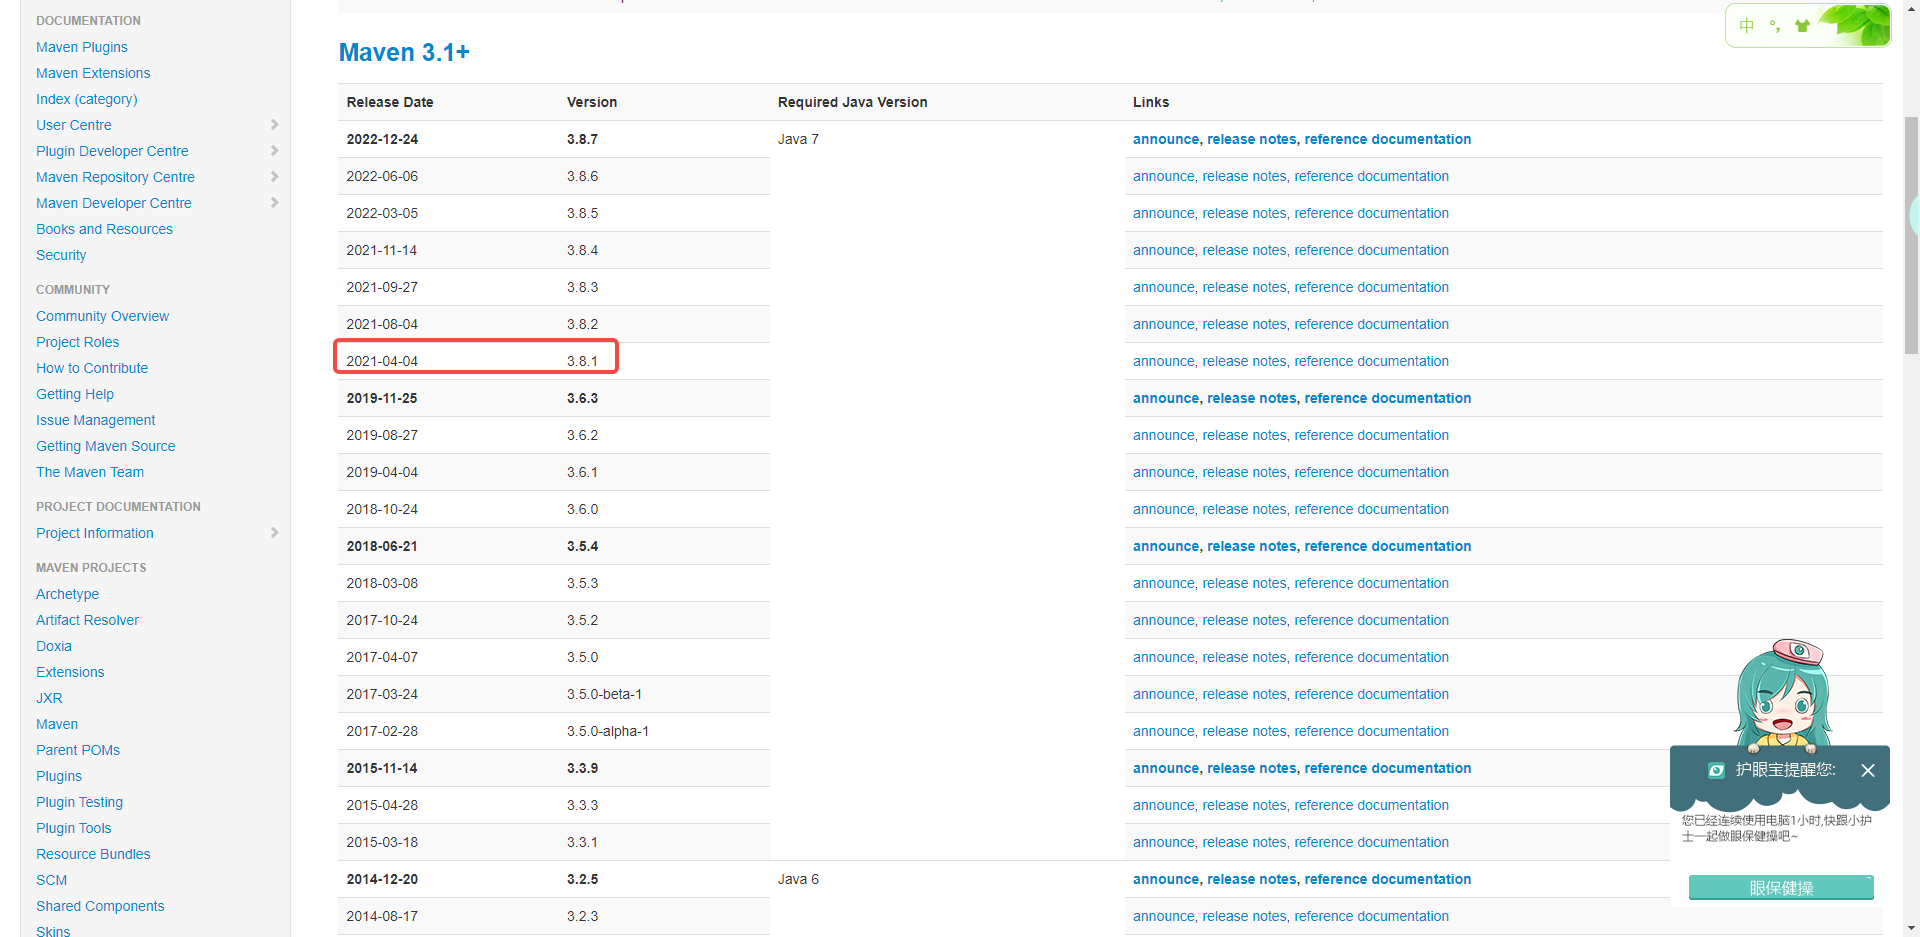Open release notes for version 3.8.1
Viewport: 1920px width, 937px height.
coord(1244,361)
